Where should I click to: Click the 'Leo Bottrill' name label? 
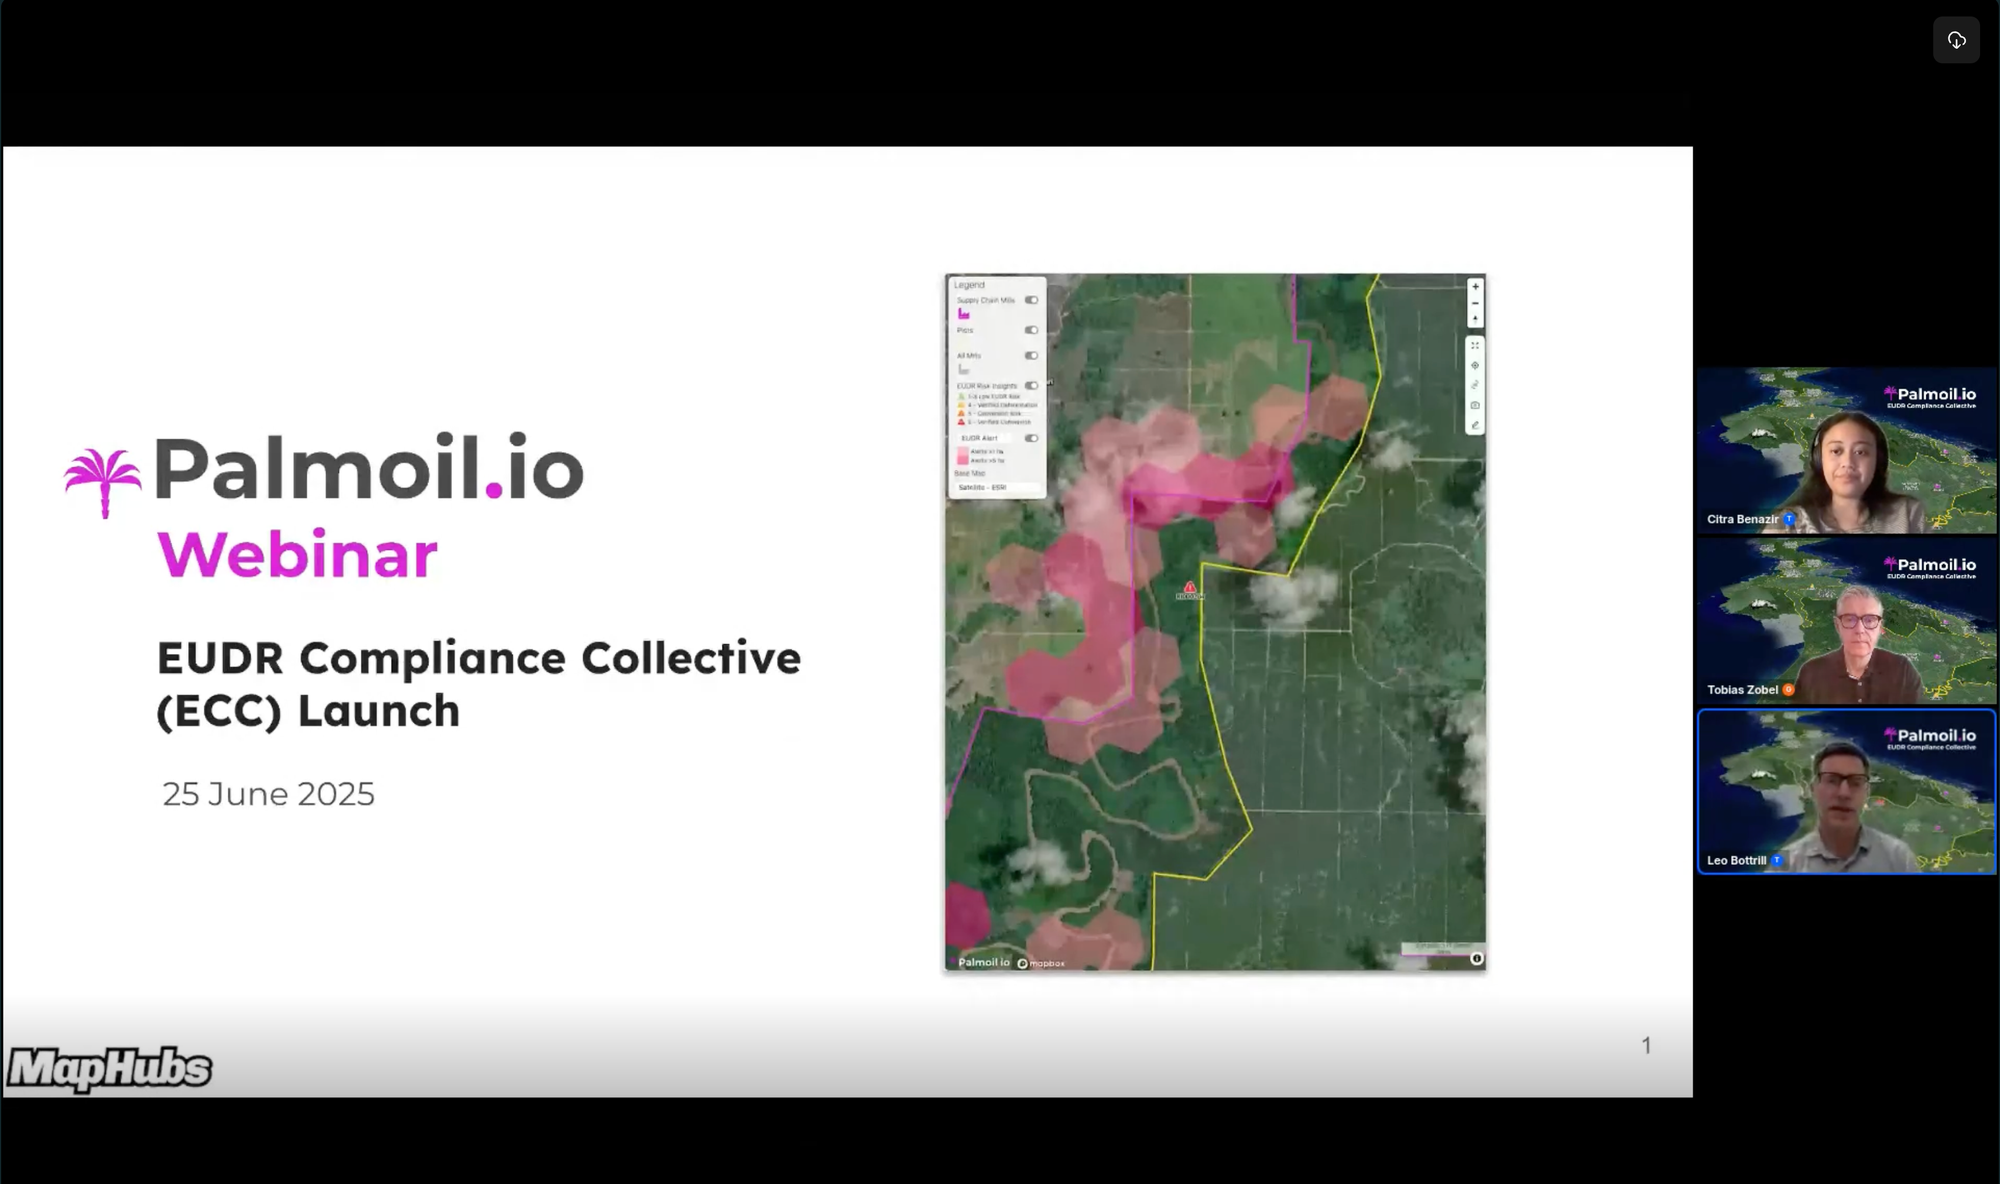click(1737, 860)
